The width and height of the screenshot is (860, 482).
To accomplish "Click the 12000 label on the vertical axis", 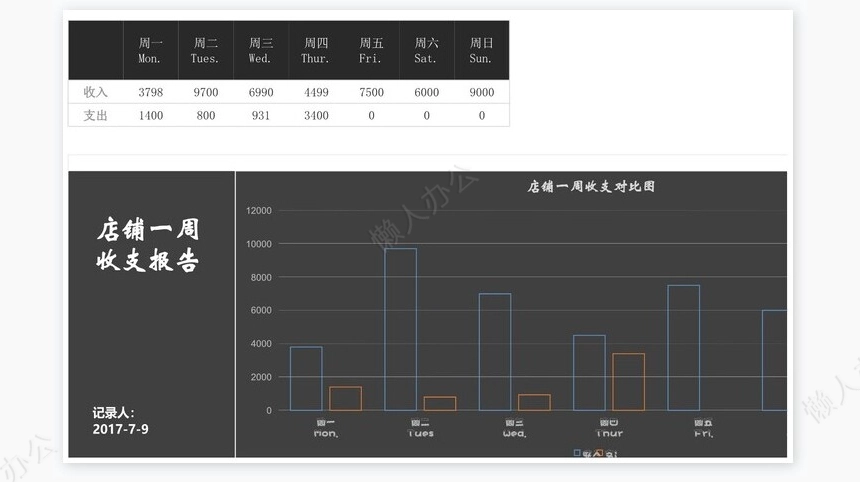I will 258,211.
